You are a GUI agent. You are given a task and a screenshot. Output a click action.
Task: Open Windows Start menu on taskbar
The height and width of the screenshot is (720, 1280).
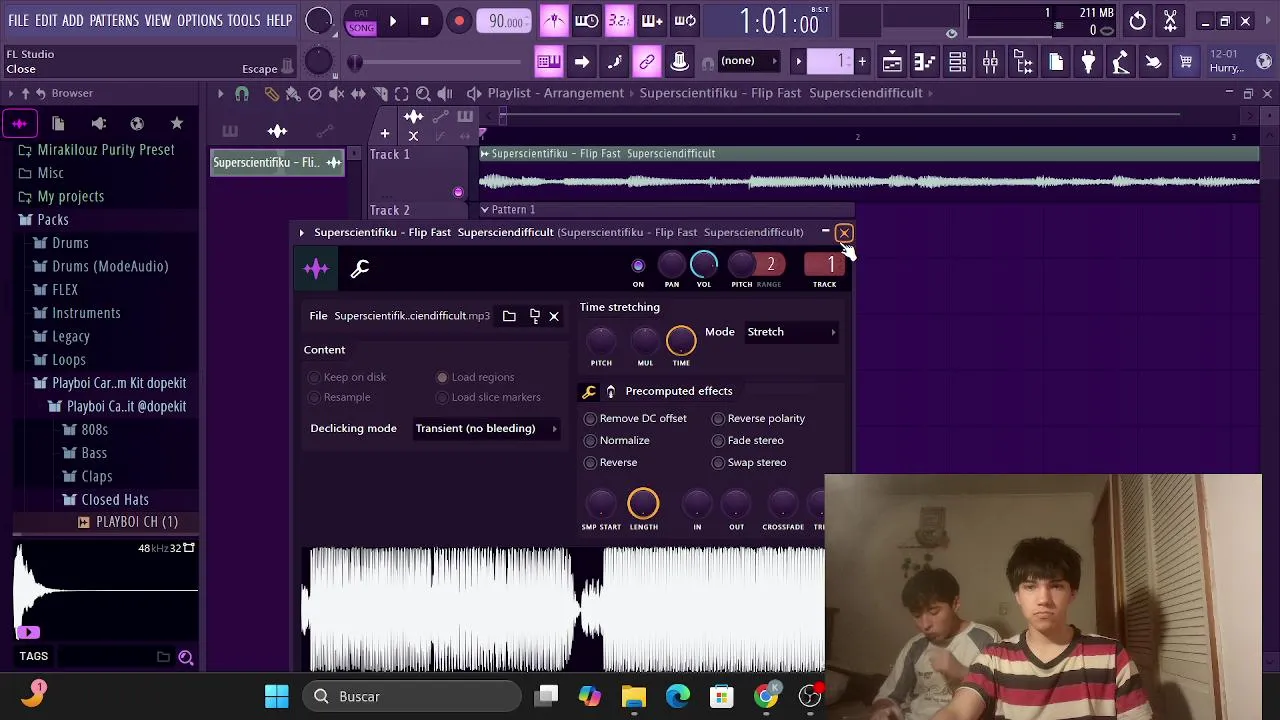[x=277, y=696]
